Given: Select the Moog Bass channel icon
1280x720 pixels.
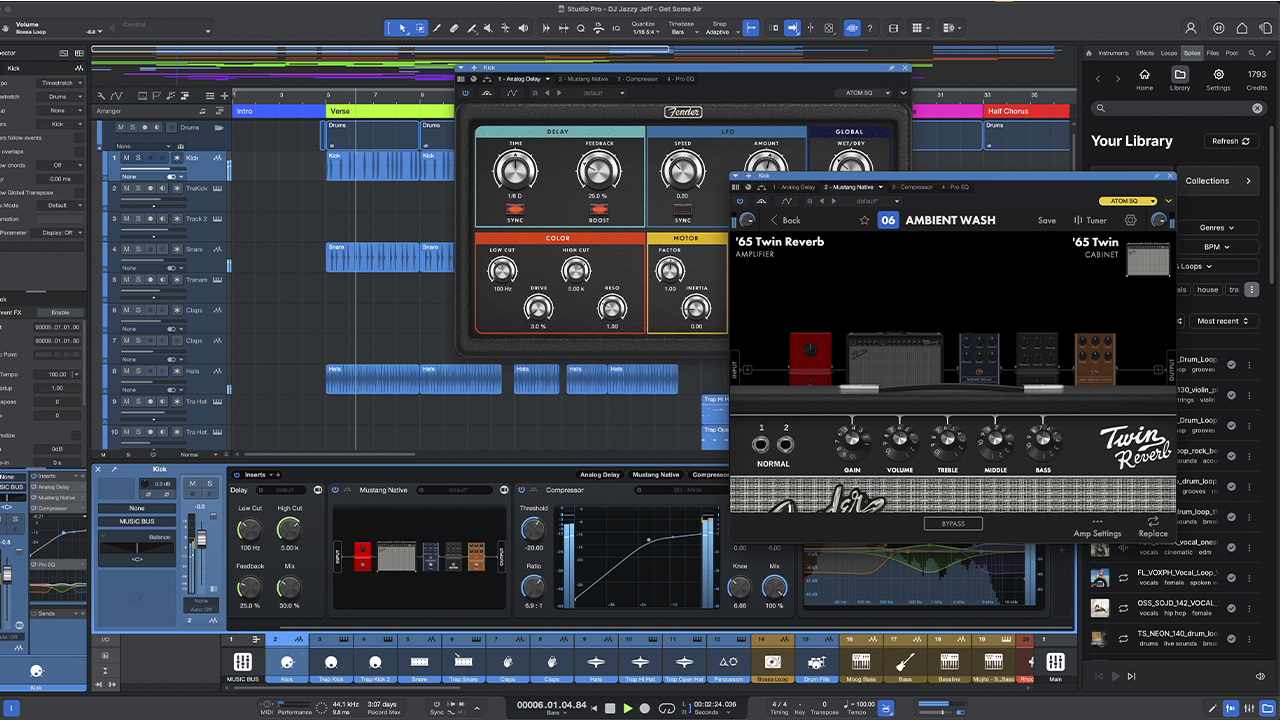Looking at the screenshot, I should (x=861, y=662).
